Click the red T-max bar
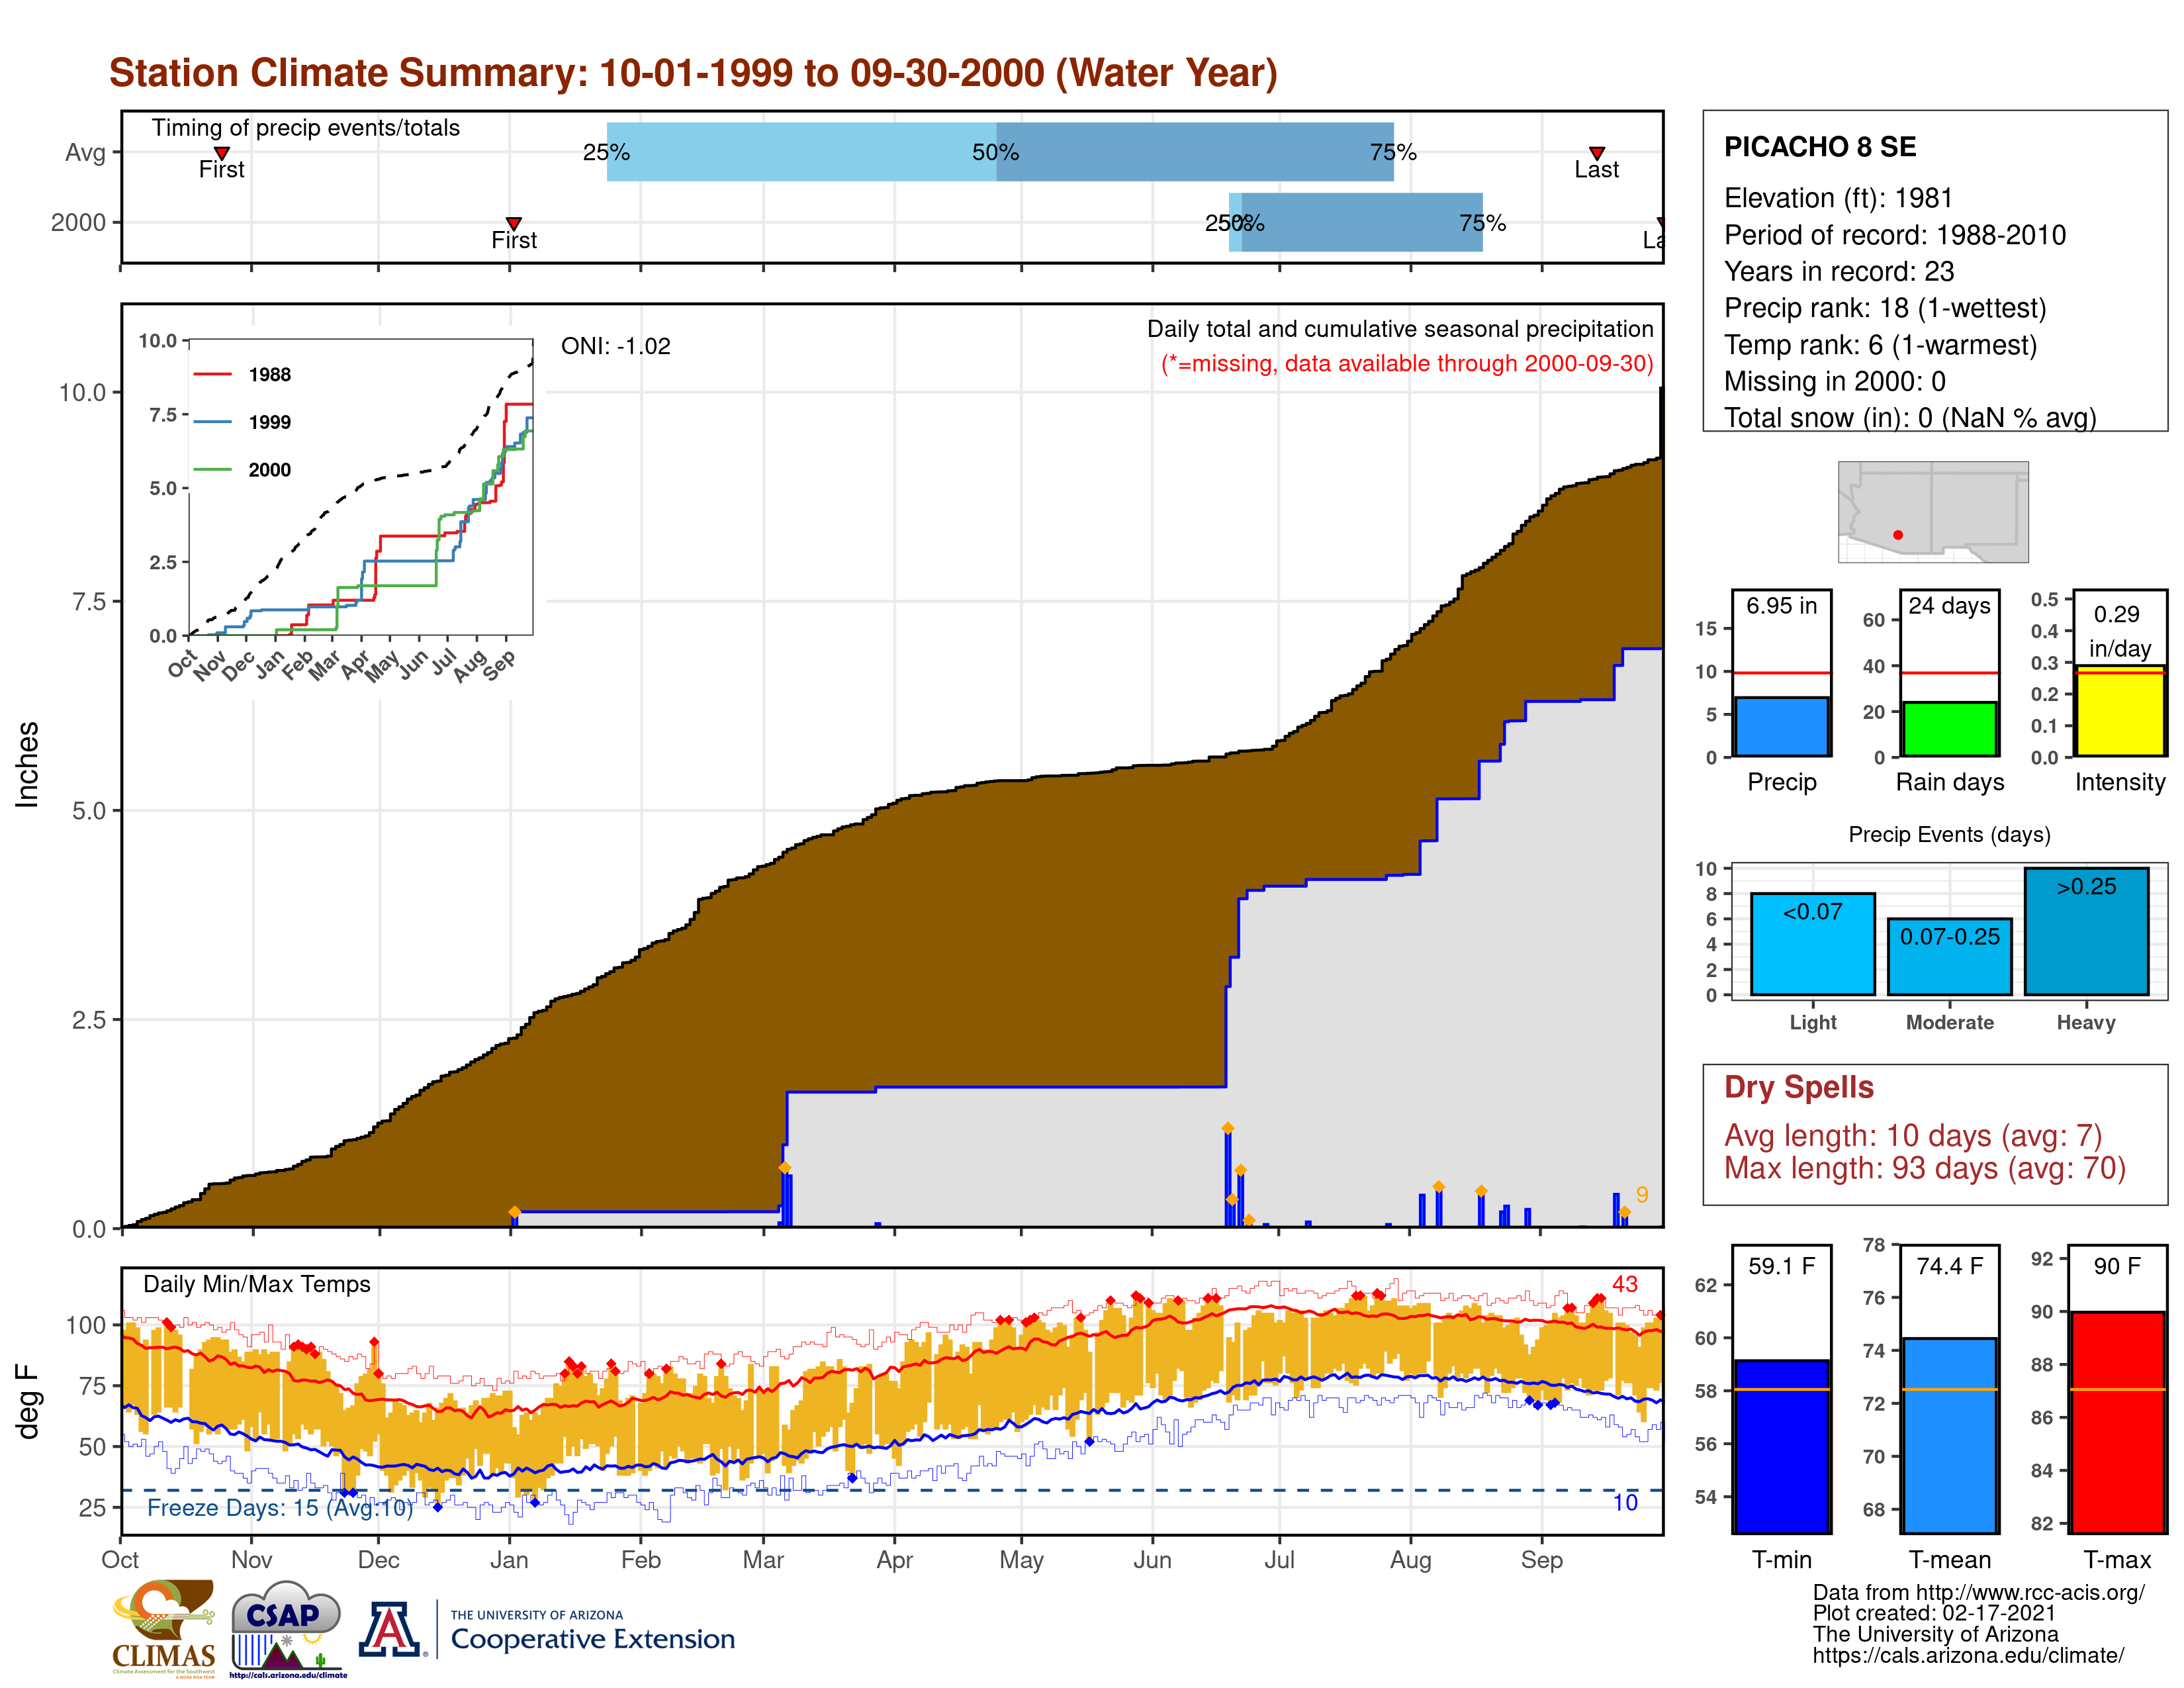 (2117, 1422)
